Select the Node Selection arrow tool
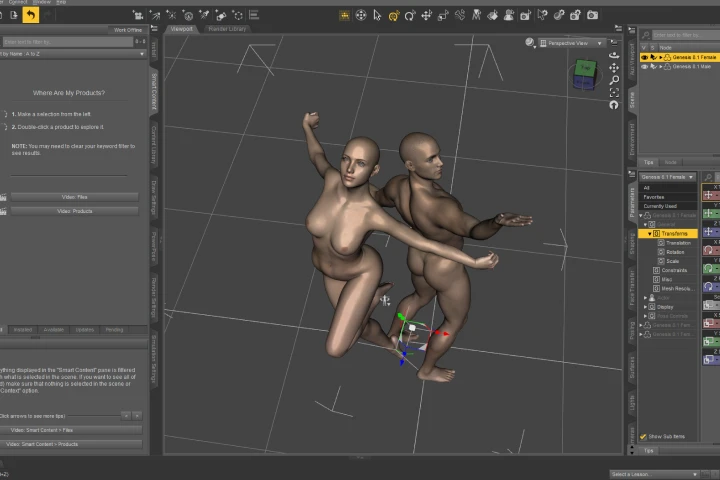The height and width of the screenshot is (480, 720). [377, 15]
